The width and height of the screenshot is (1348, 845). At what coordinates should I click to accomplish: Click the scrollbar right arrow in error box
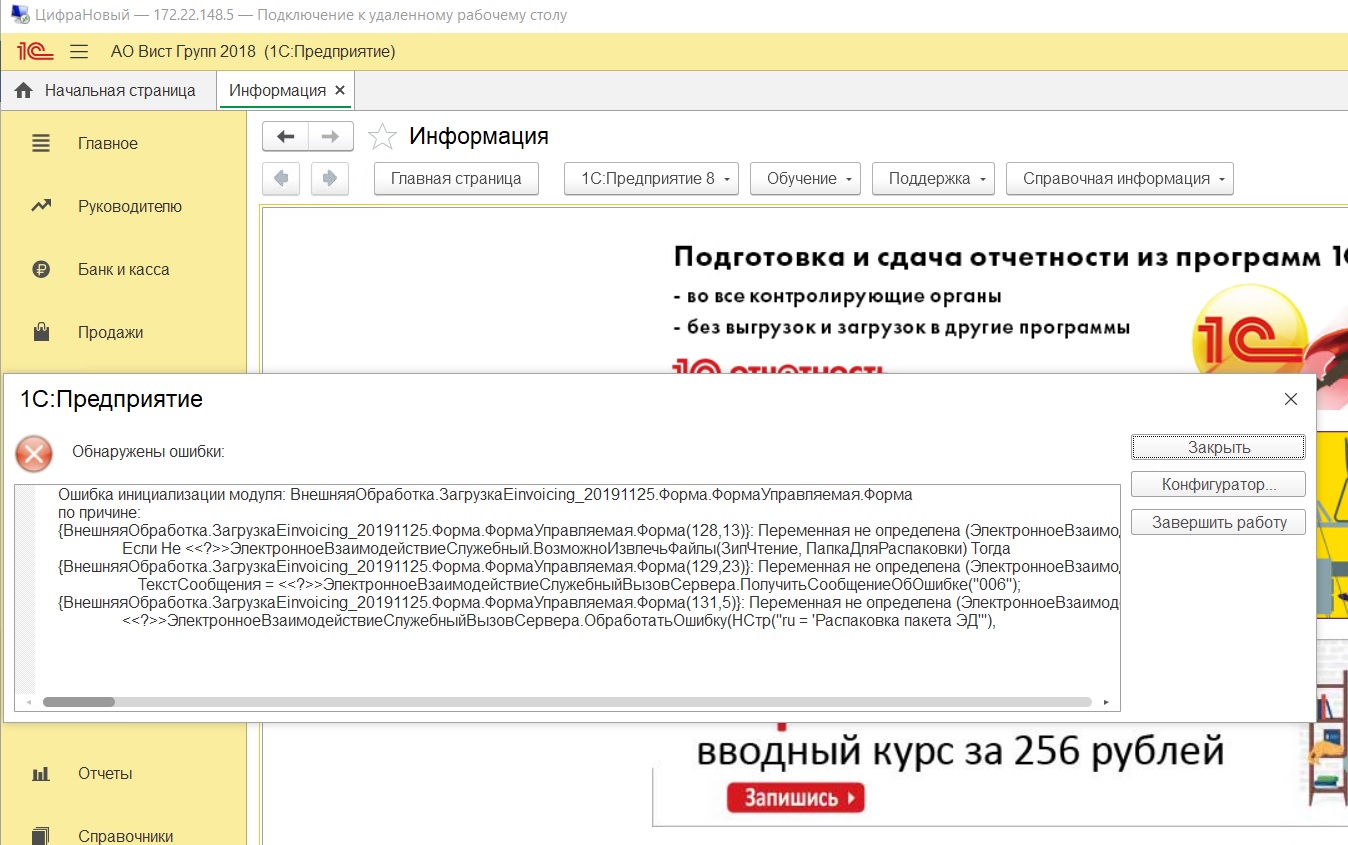1106,702
